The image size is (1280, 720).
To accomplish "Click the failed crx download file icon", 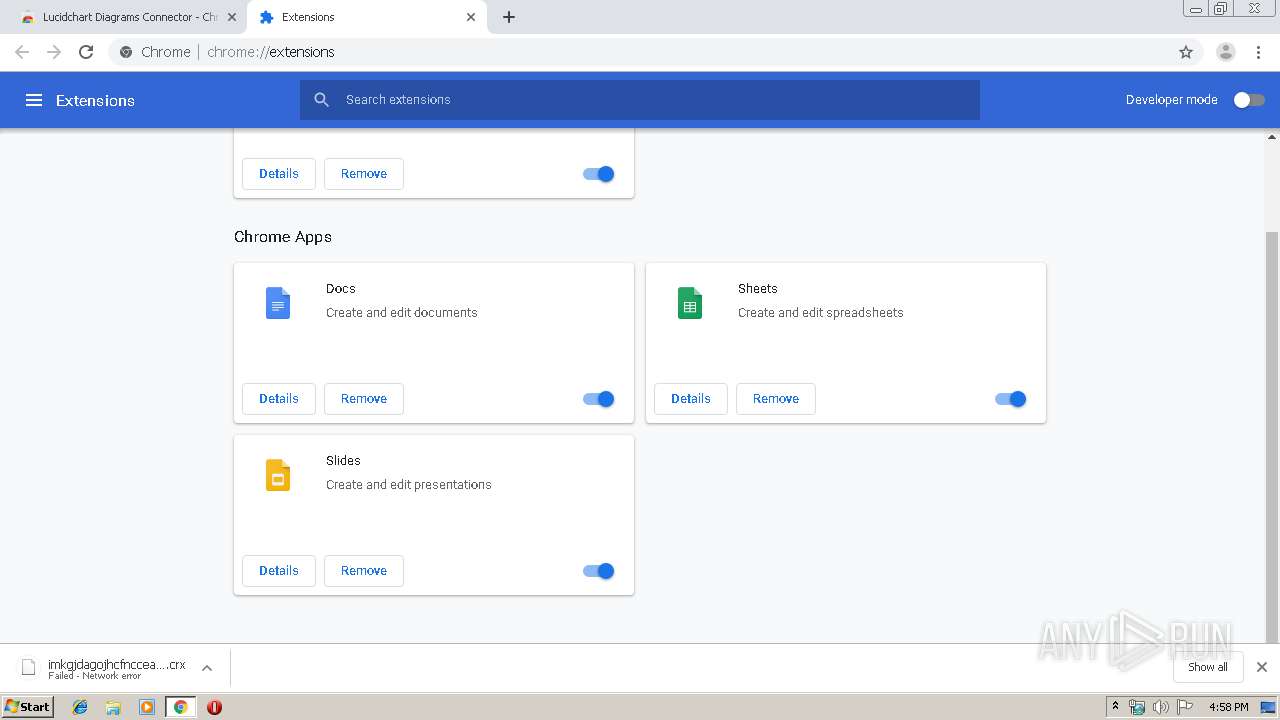I will click(x=29, y=667).
